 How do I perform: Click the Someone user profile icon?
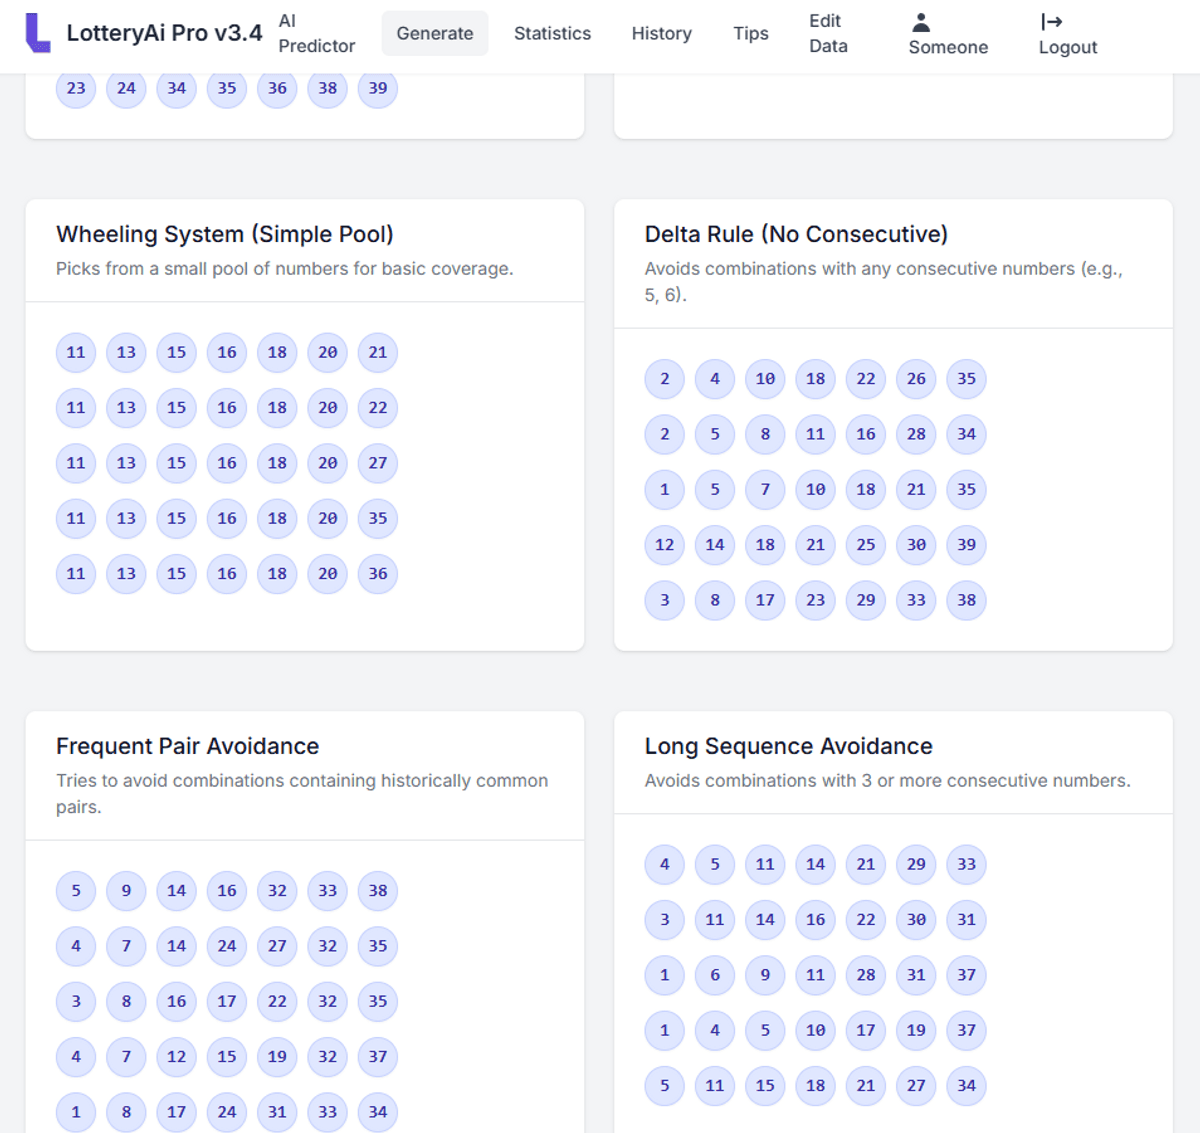[x=922, y=21]
